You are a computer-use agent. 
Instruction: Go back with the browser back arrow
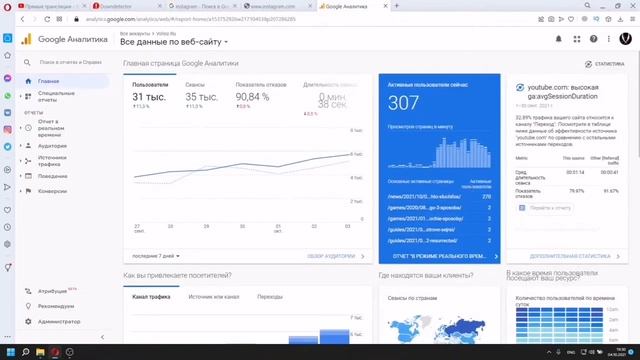(22, 19)
